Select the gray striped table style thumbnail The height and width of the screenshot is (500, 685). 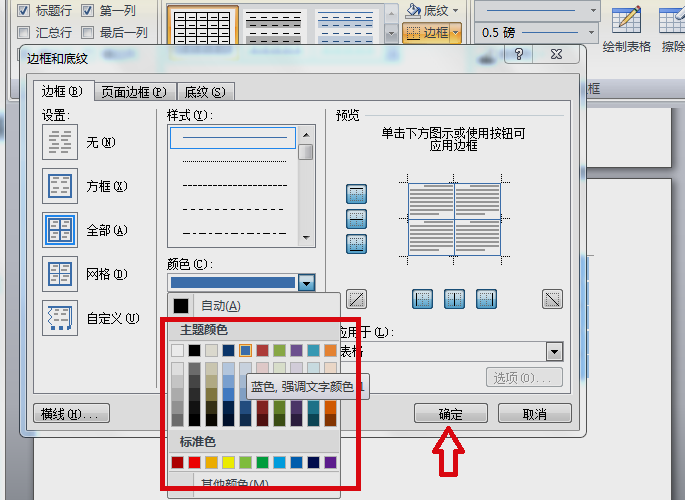pos(273,26)
